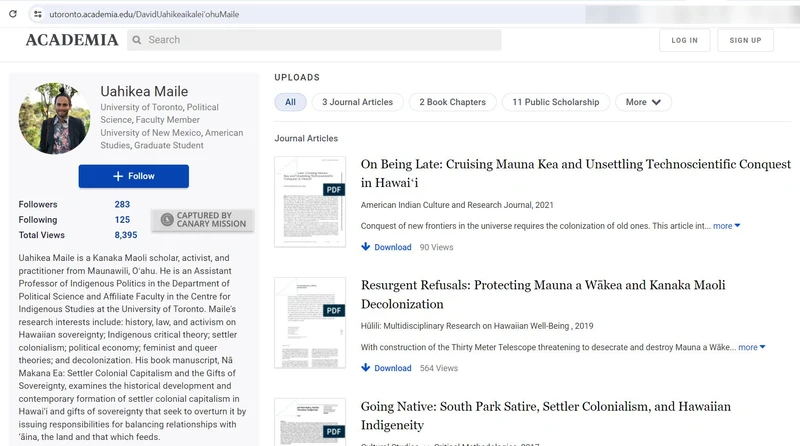Click the PDF badge on Resurgent Refusals
The image size is (800, 446).
click(333, 311)
